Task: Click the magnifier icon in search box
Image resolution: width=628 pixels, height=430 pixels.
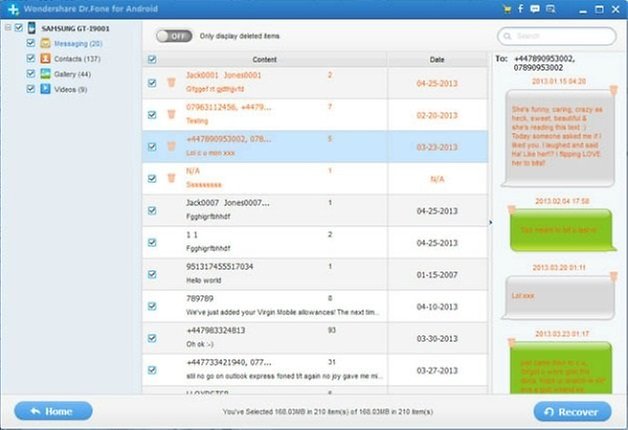Action: point(507,36)
